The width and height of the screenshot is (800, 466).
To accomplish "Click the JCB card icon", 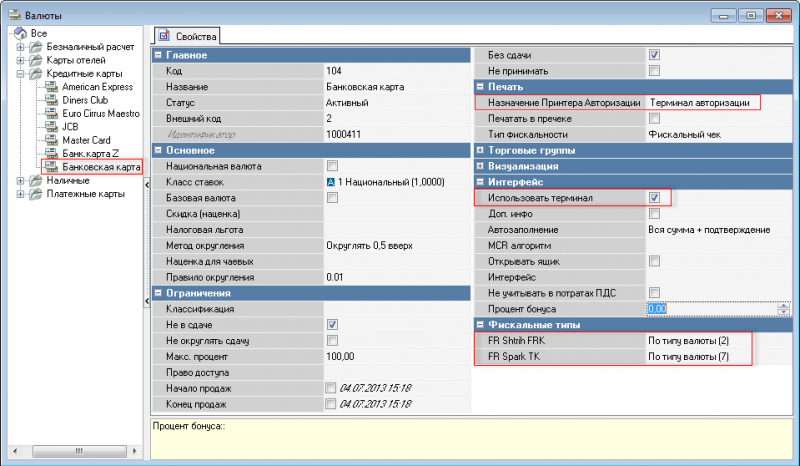I will [x=50, y=127].
